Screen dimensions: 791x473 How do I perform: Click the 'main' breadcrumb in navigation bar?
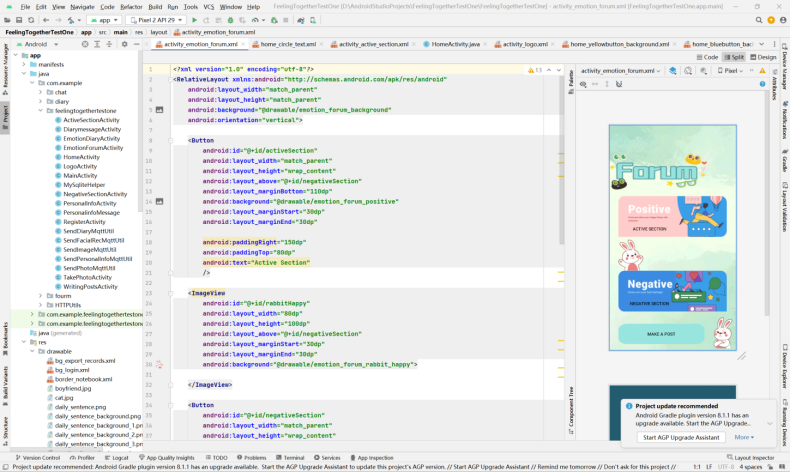[120, 32]
